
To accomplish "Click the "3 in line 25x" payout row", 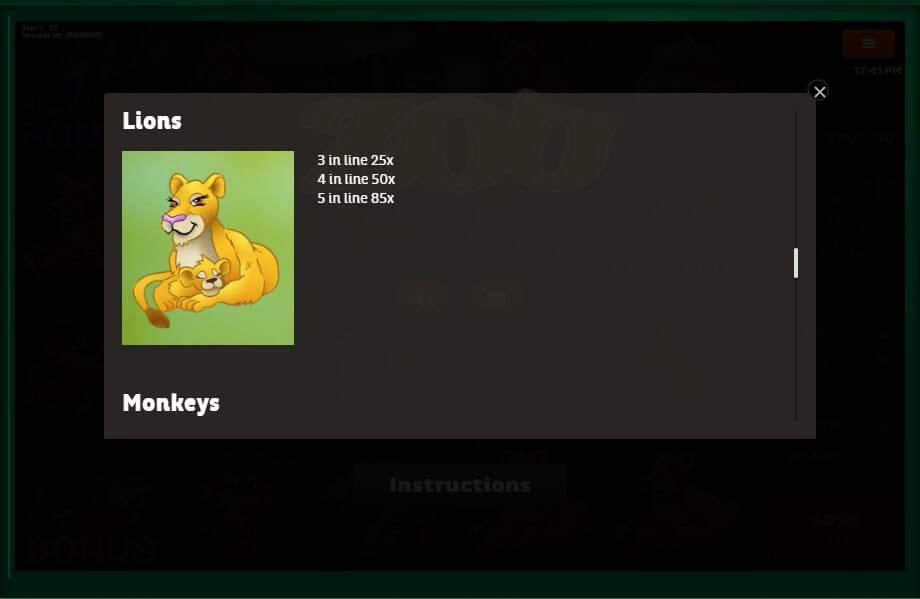I will point(356,160).
